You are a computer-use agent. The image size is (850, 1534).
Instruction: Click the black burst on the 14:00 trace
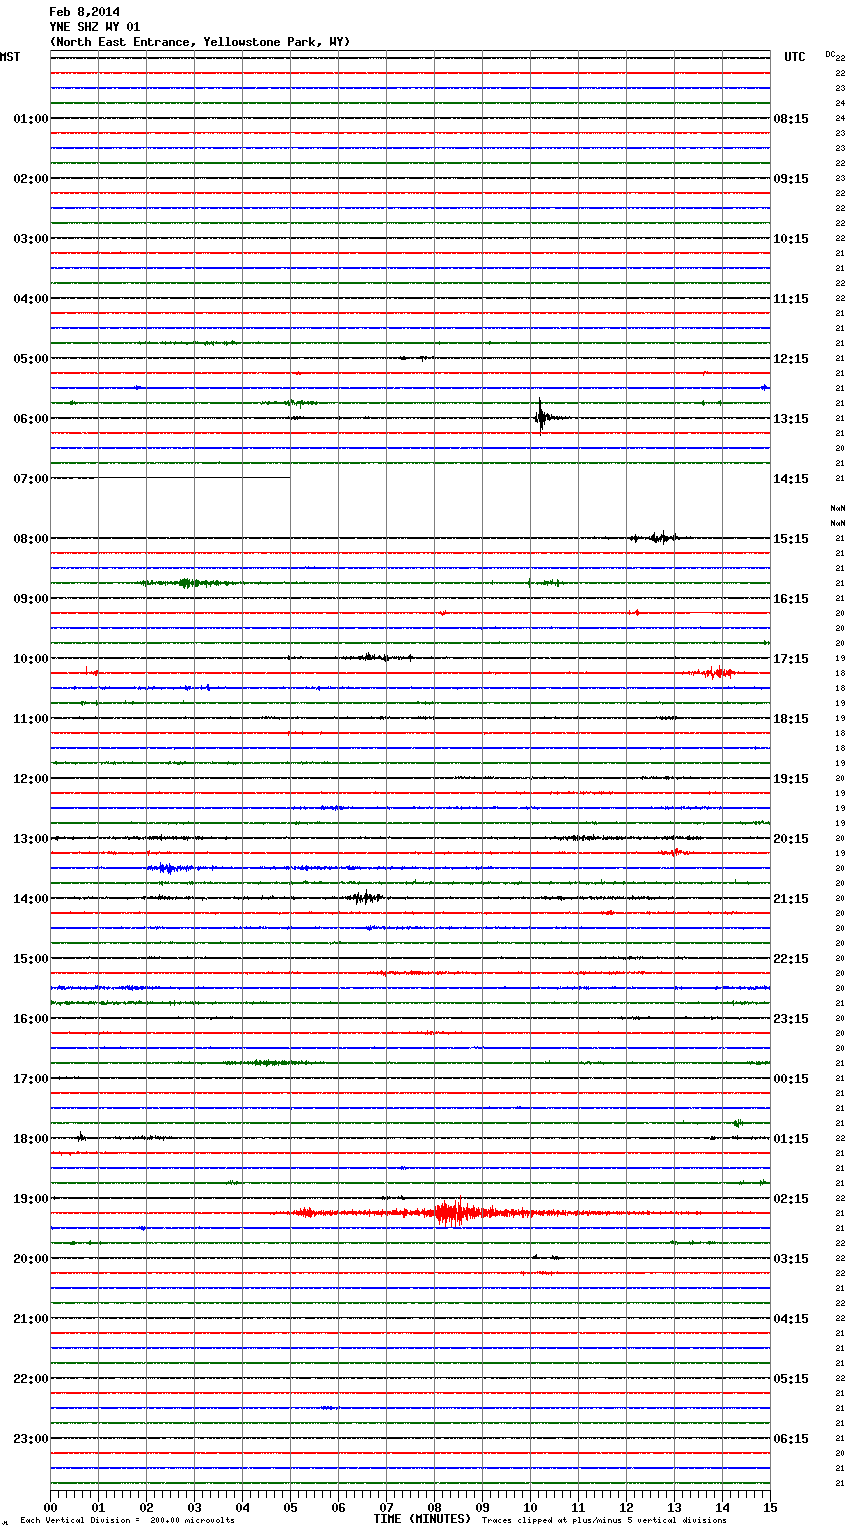365,897
